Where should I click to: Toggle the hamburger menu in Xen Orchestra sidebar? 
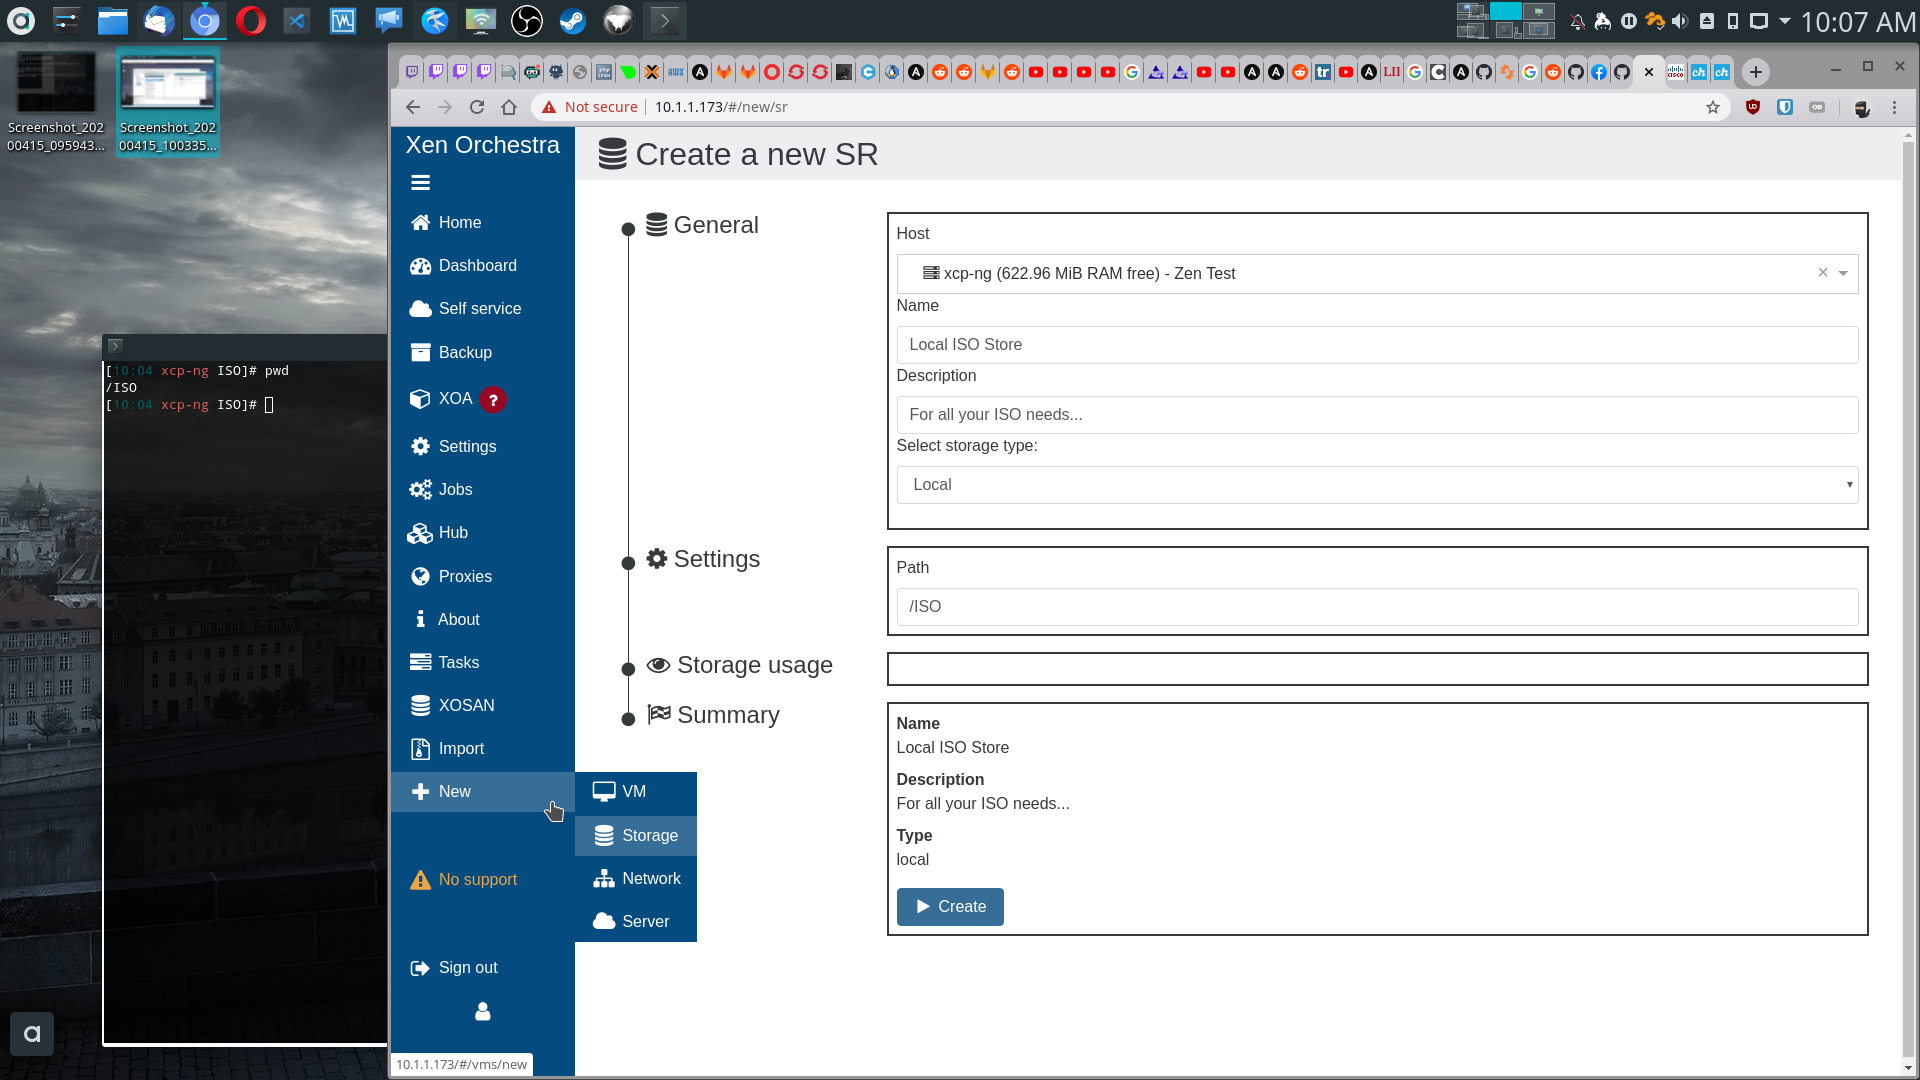click(x=420, y=183)
